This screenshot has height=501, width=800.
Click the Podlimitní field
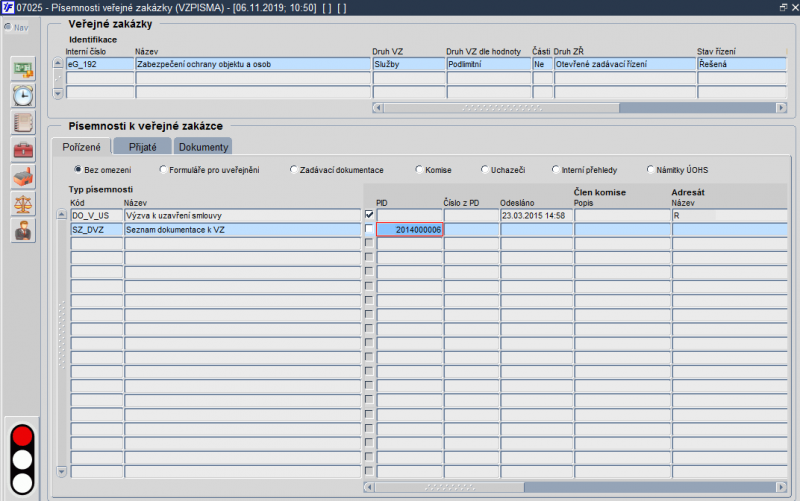point(489,64)
